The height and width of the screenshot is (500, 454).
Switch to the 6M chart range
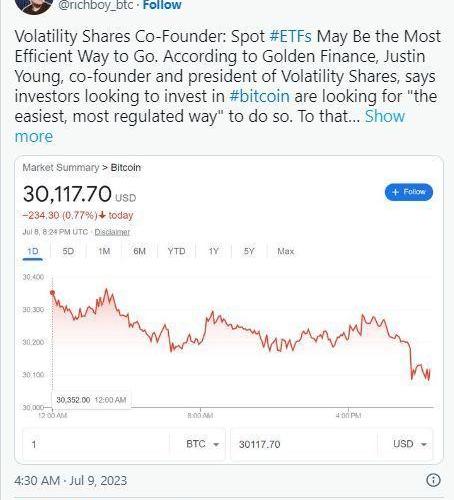click(x=140, y=251)
